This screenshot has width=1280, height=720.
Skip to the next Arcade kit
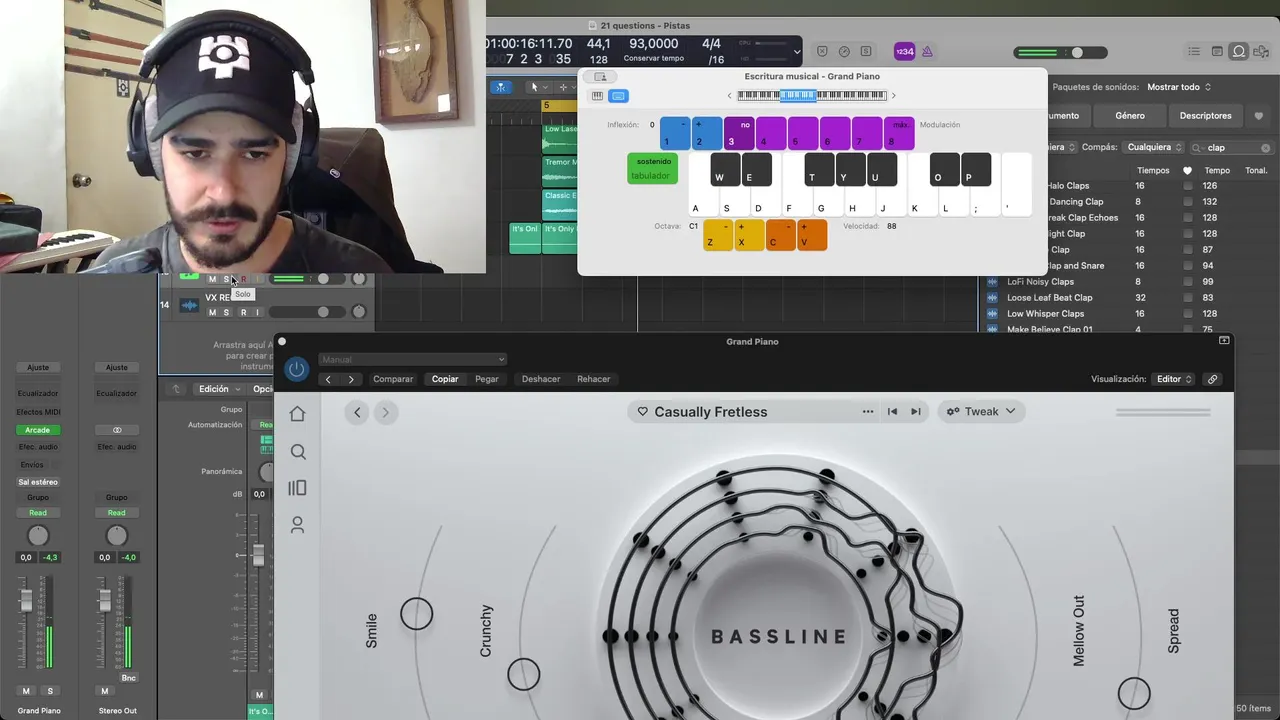coord(915,412)
